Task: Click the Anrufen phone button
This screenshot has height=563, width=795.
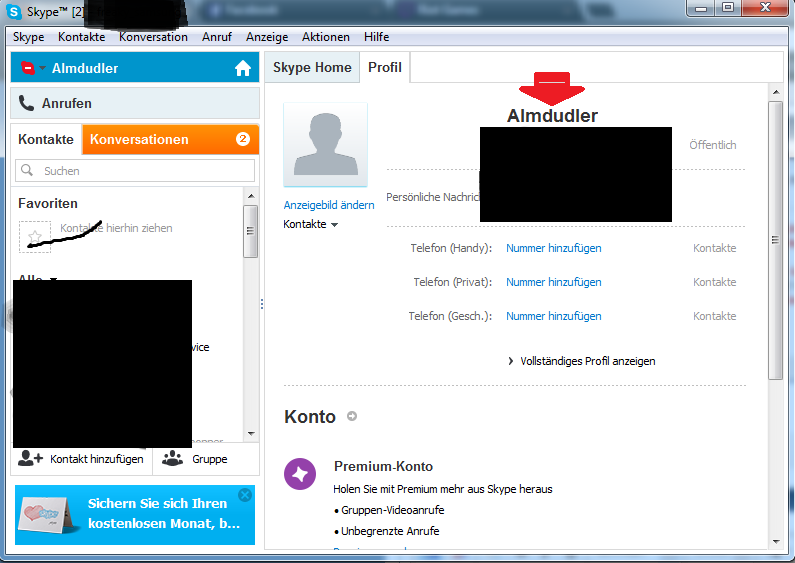Action: point(135,103)
